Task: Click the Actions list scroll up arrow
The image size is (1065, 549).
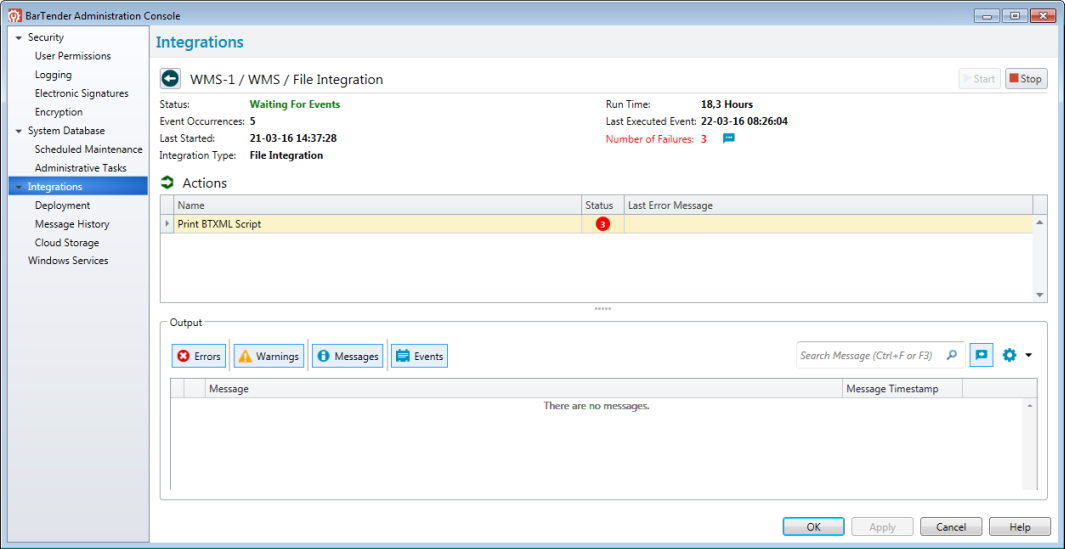Action: click(1039, 222)
